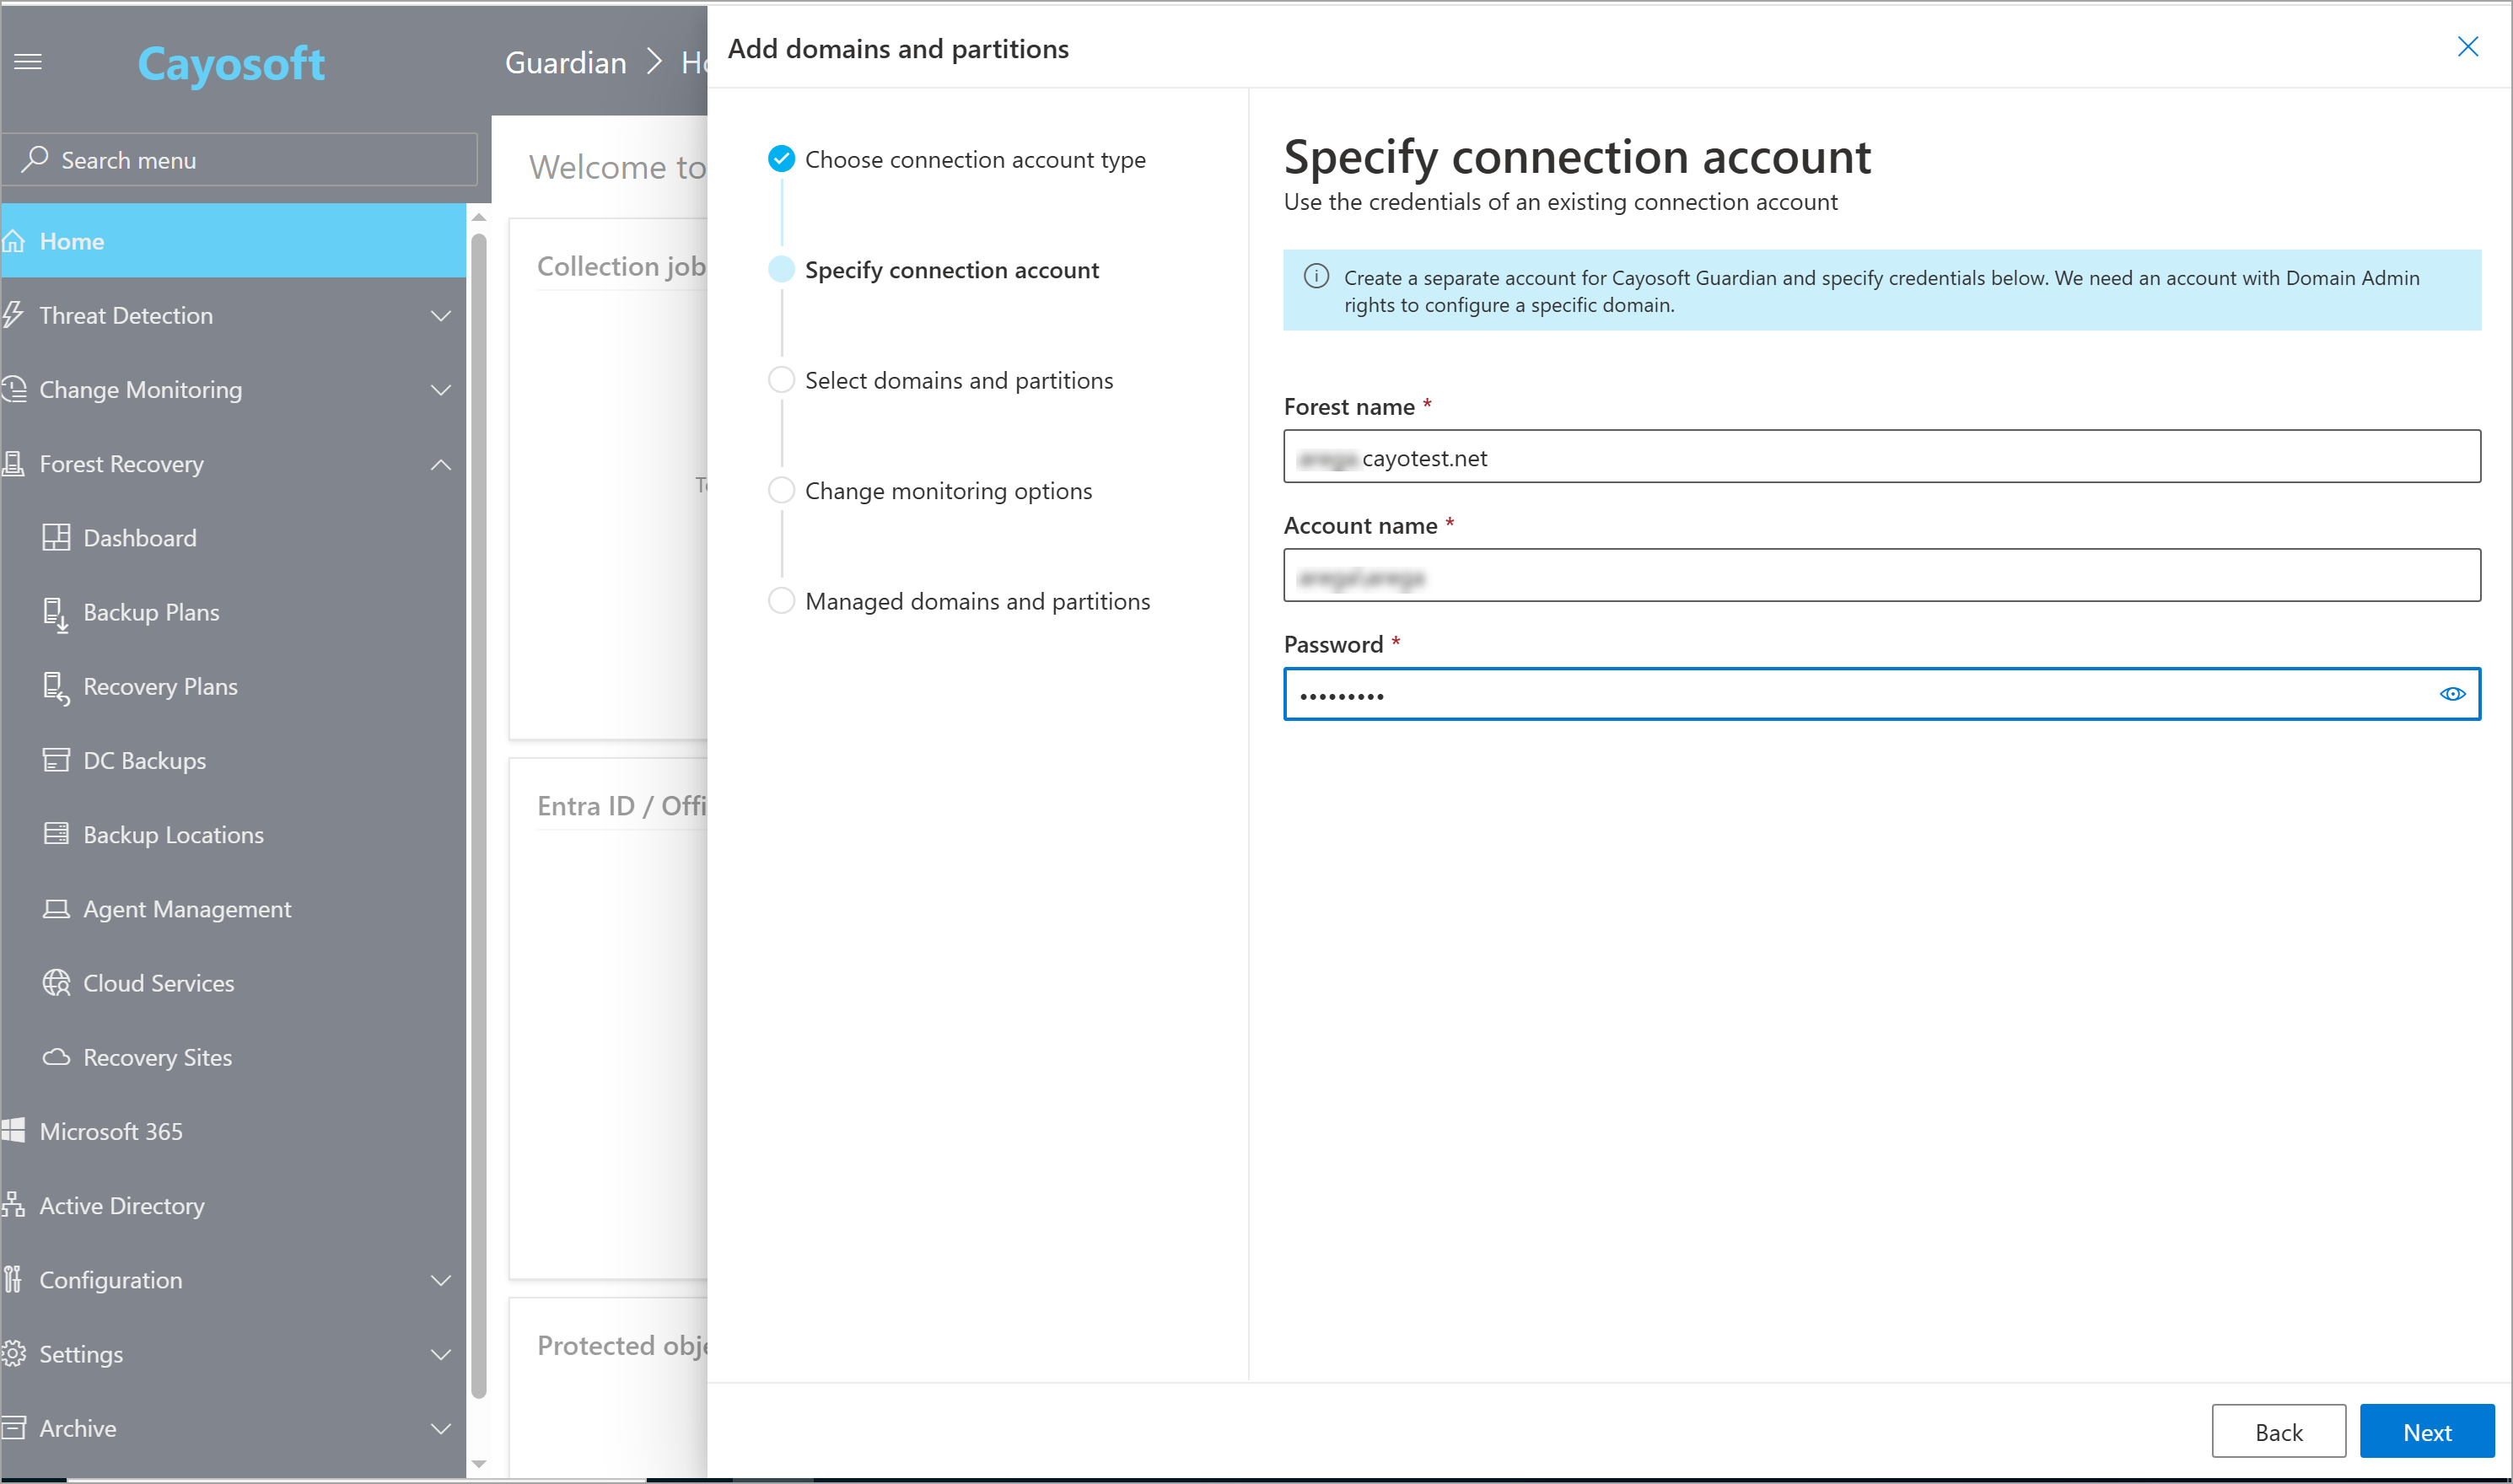This screenshot has width=2513, height=1484.
Task: Open Backup Plans via its icon
Action: (56, 613)
